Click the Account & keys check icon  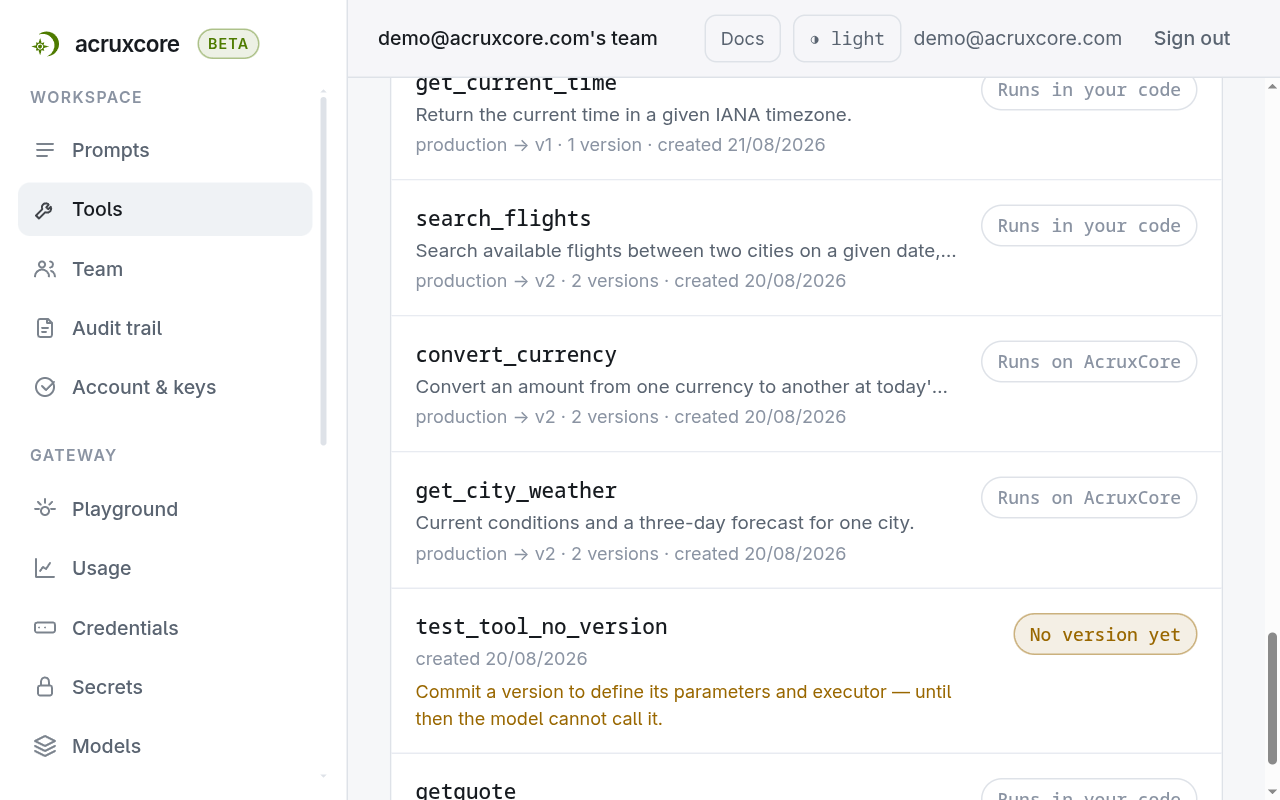[45, 387]
